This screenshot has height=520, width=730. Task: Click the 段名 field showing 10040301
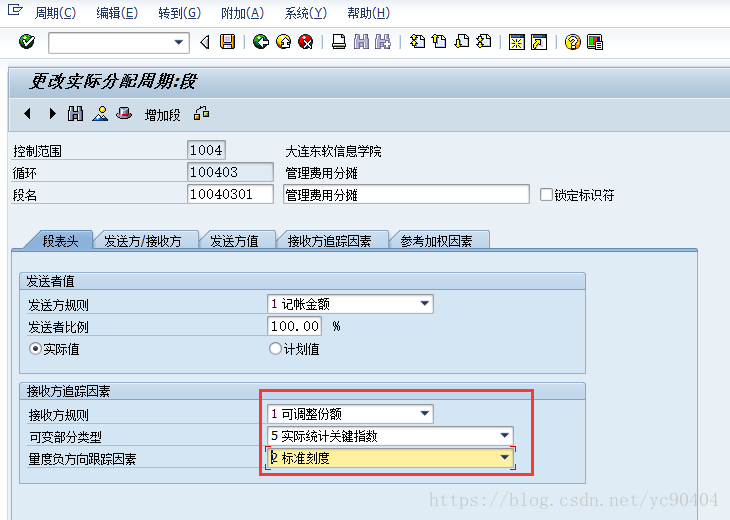[230, 194]
